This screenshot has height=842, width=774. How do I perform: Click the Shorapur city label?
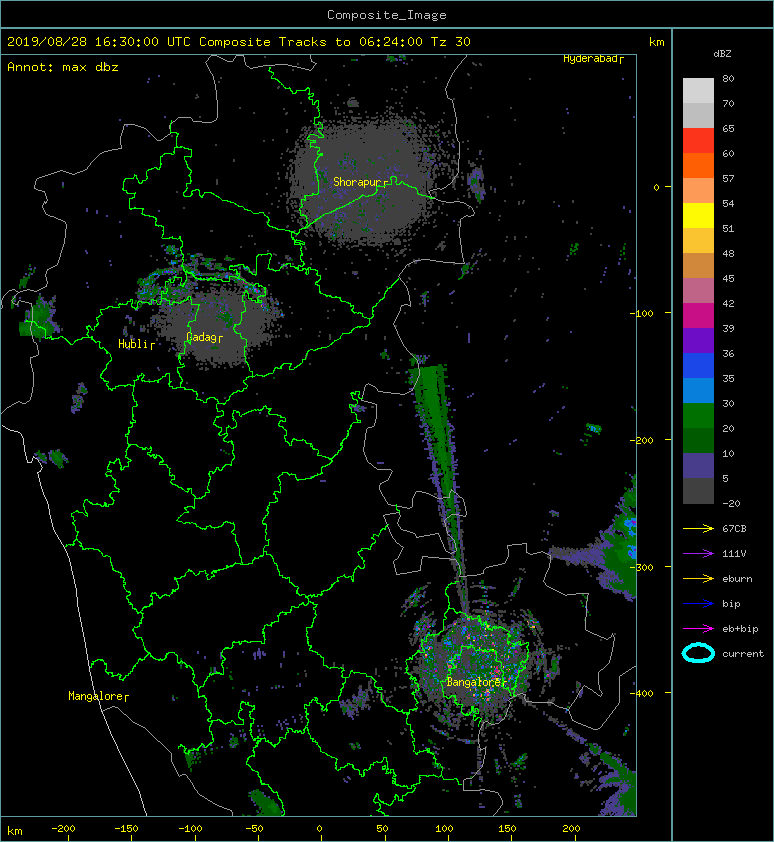(358, 182)
